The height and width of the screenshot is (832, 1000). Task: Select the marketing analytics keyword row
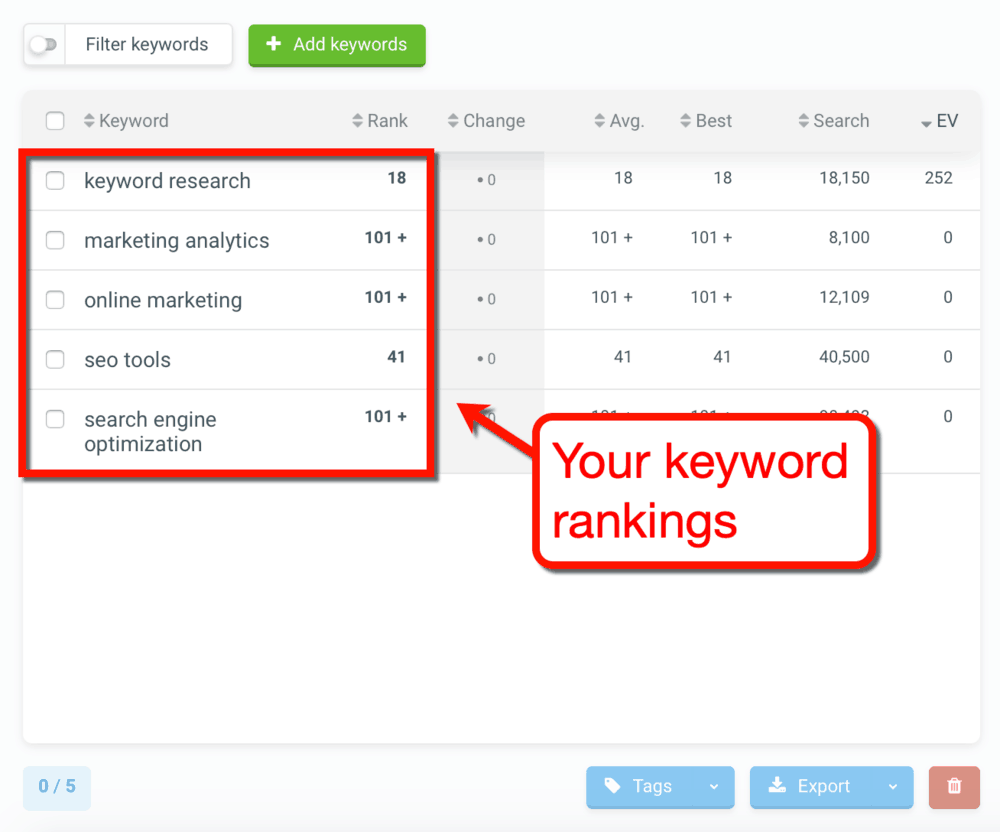pos(176,240)
